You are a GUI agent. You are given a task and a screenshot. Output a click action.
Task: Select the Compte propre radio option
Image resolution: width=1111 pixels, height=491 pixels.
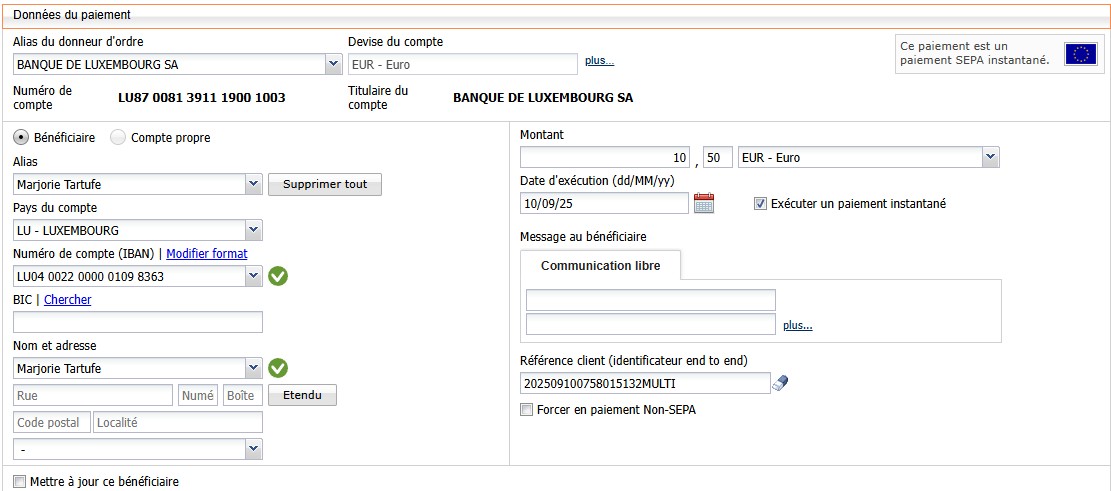coord(118,137)
